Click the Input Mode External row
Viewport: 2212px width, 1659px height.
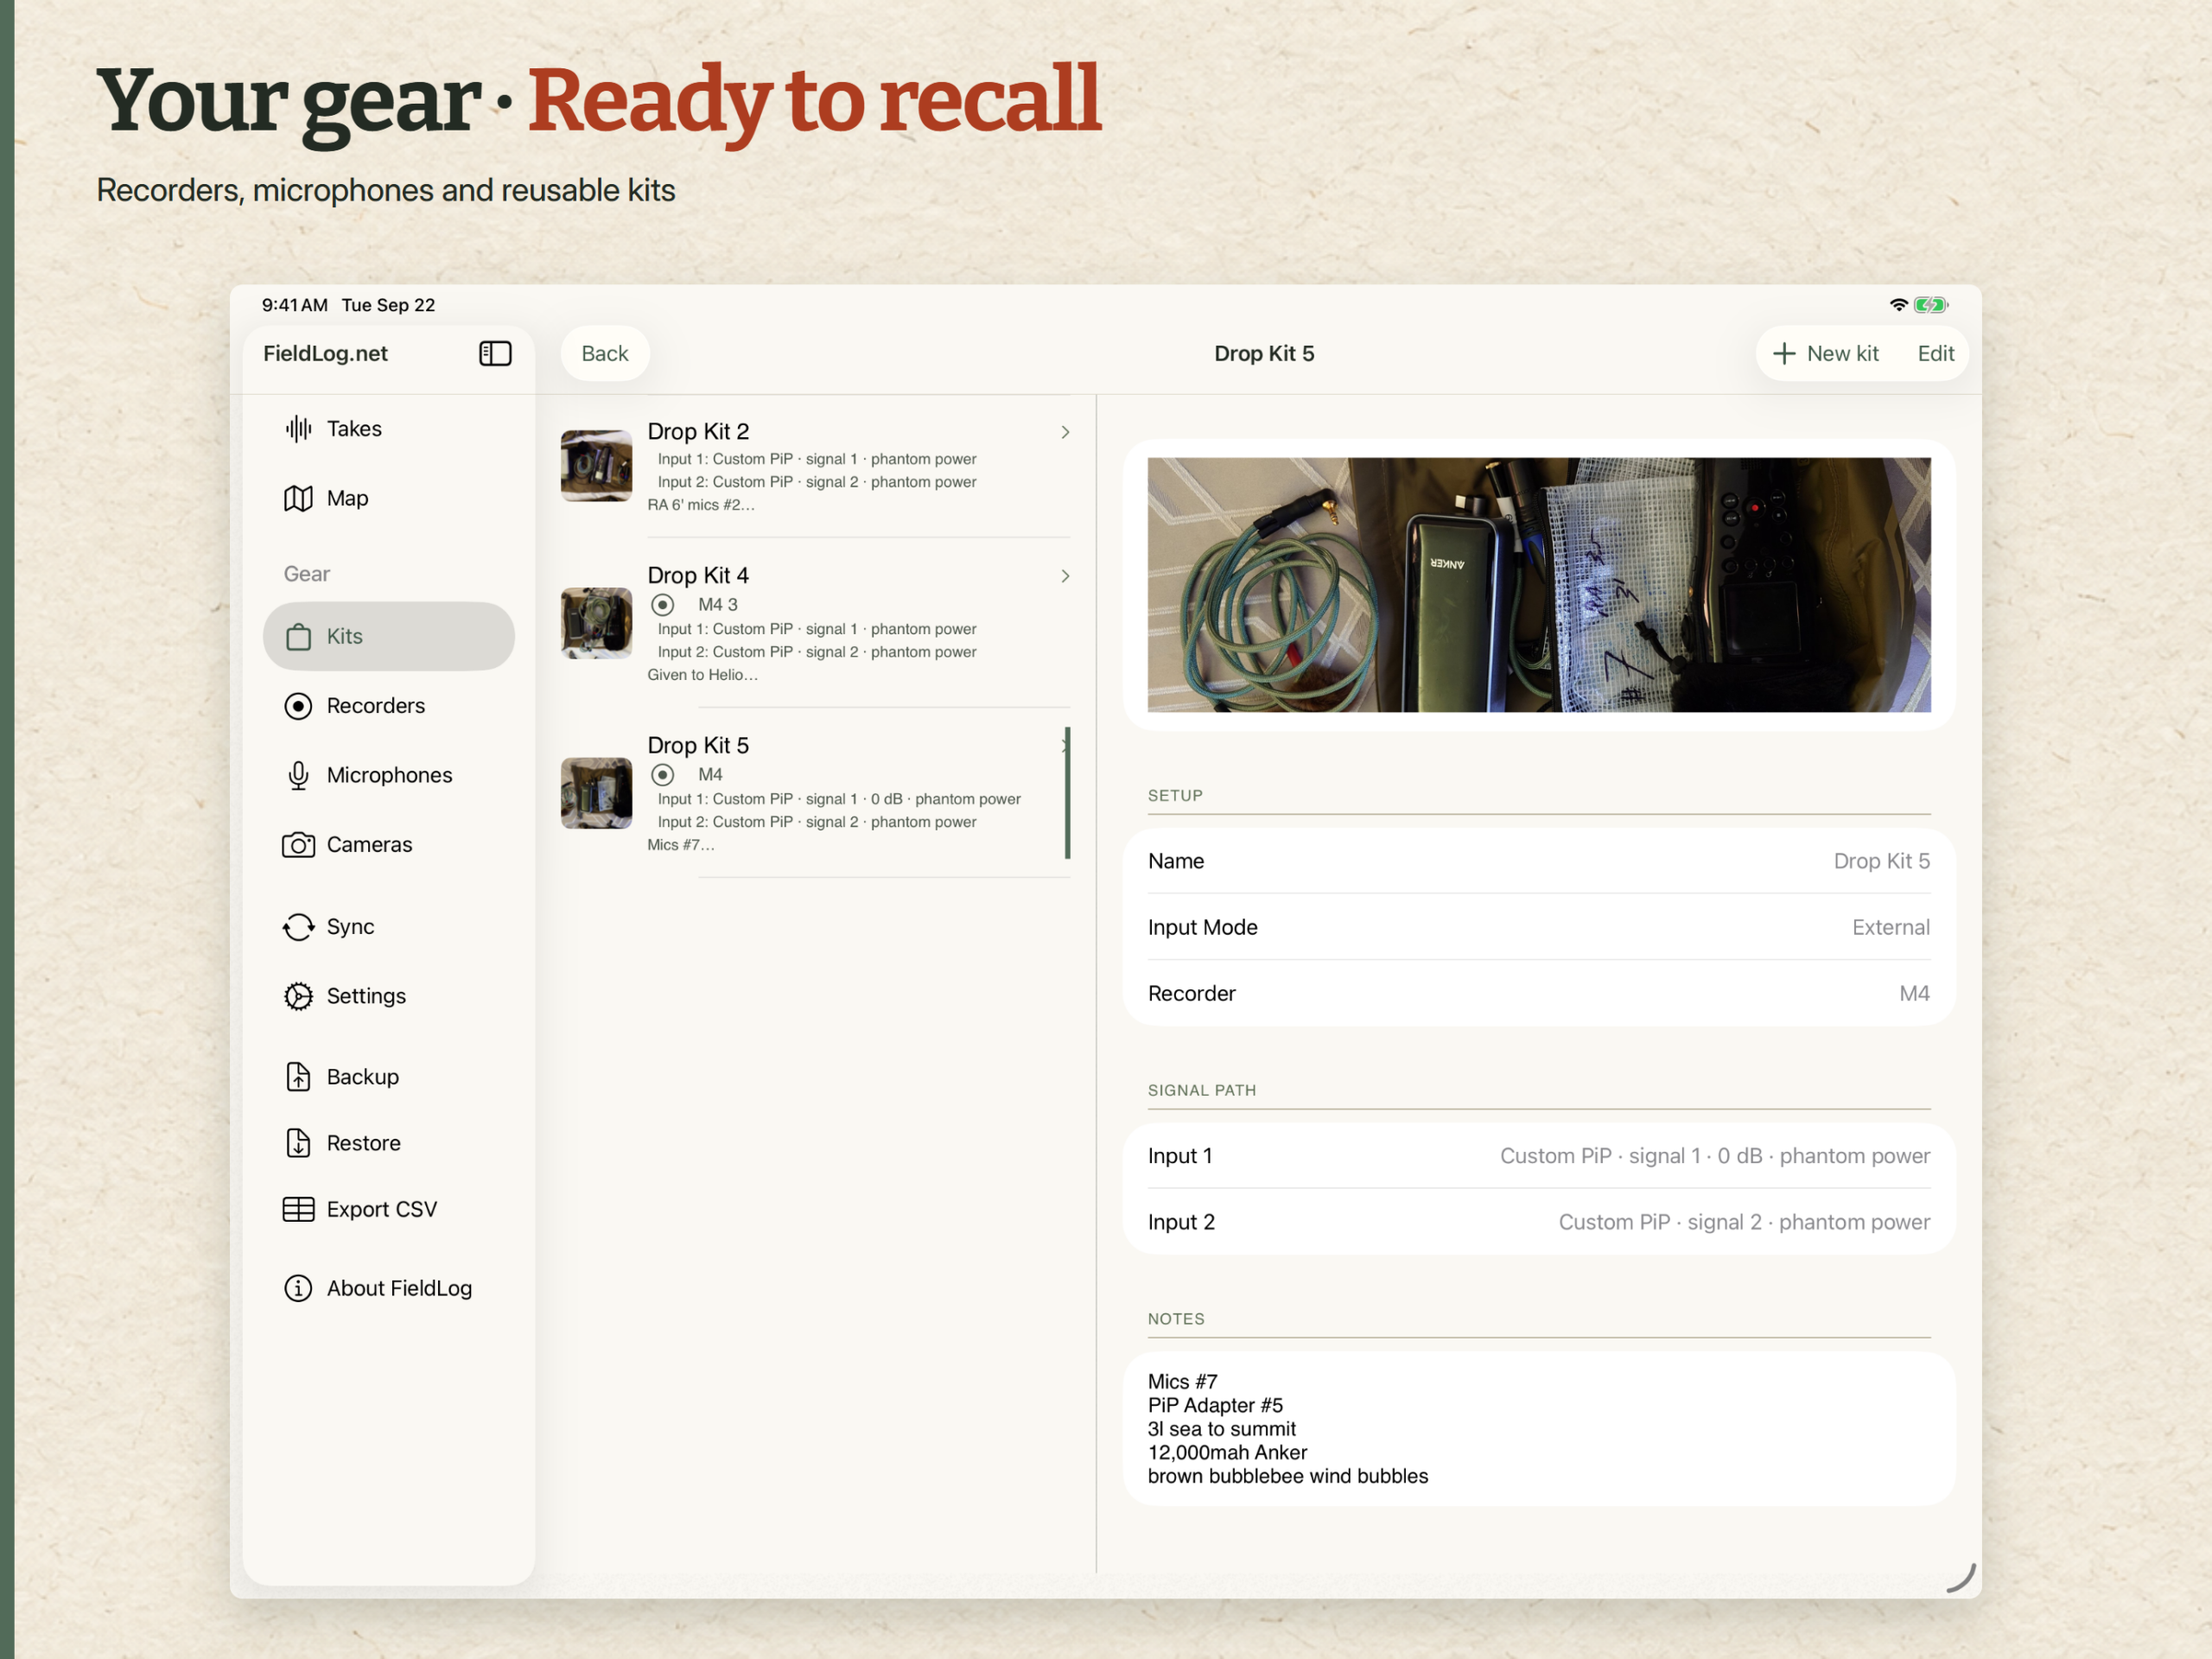click(1538, 927)
